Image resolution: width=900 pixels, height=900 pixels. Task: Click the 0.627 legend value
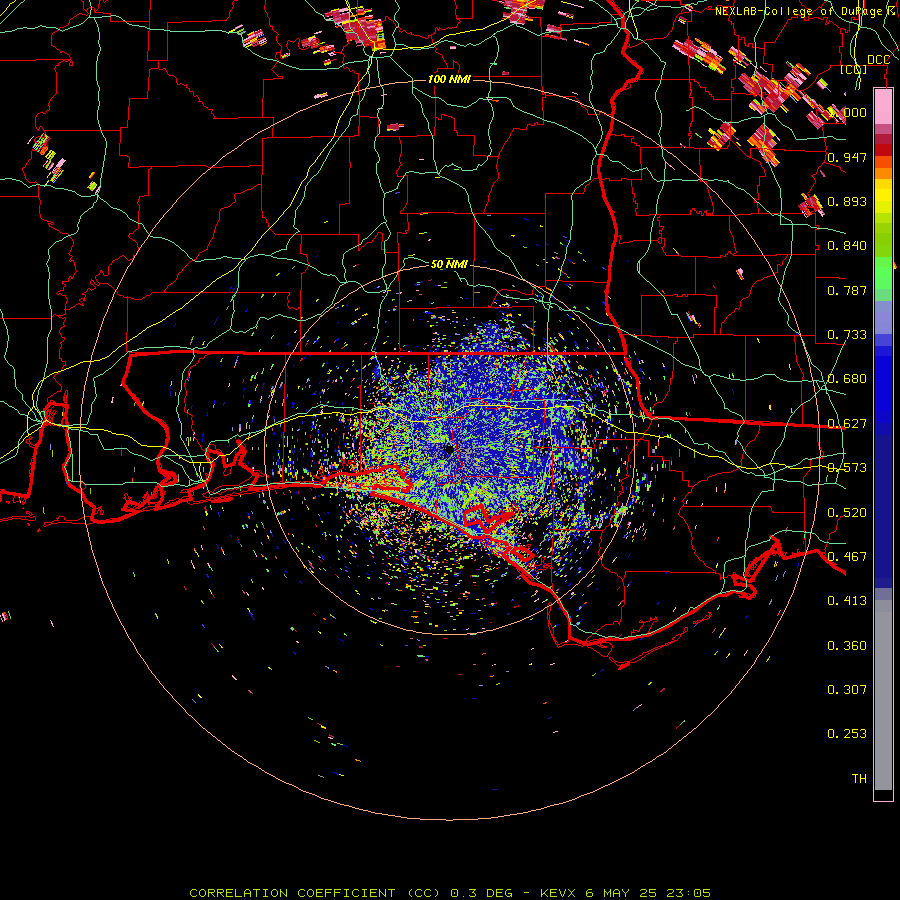coord(847,424)
